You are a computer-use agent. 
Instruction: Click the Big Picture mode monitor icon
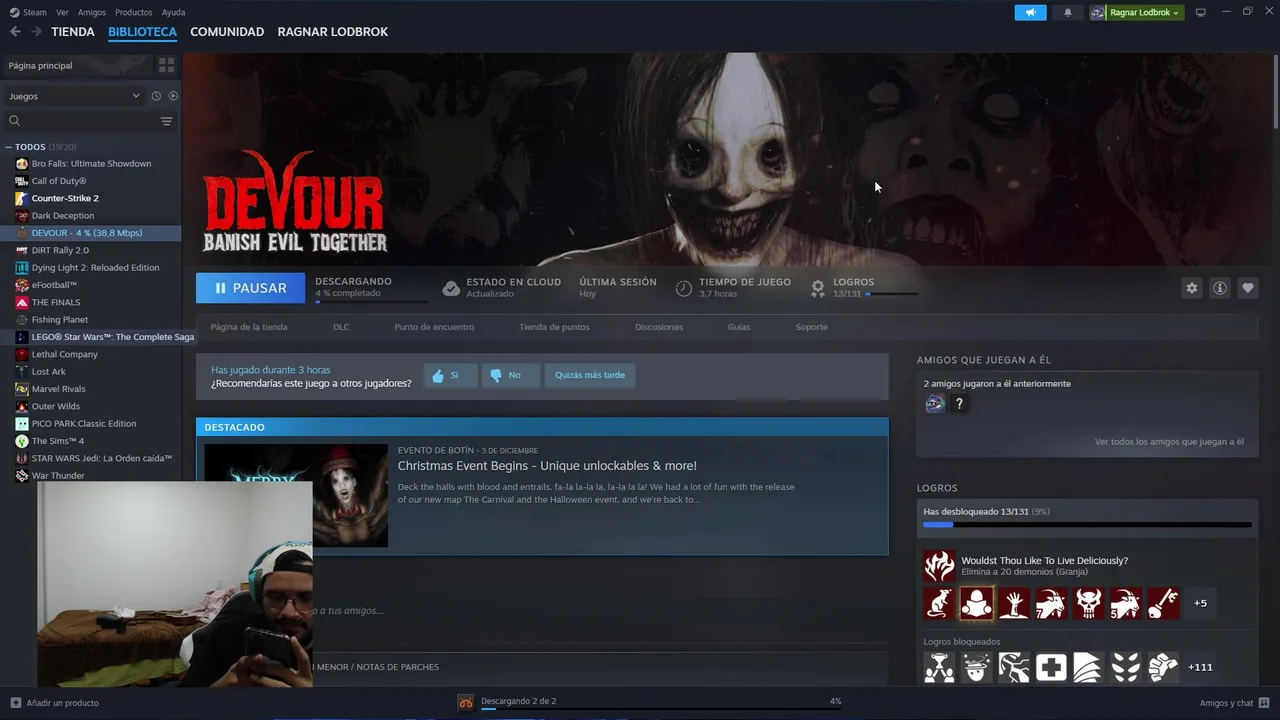(1201, 12)
